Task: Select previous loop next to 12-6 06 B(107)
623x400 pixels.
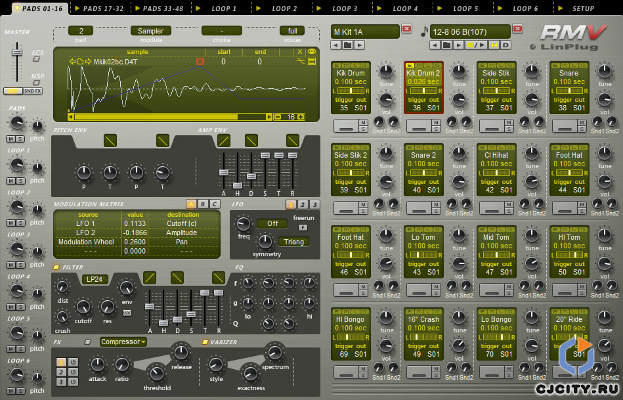Action: (435, 45)
